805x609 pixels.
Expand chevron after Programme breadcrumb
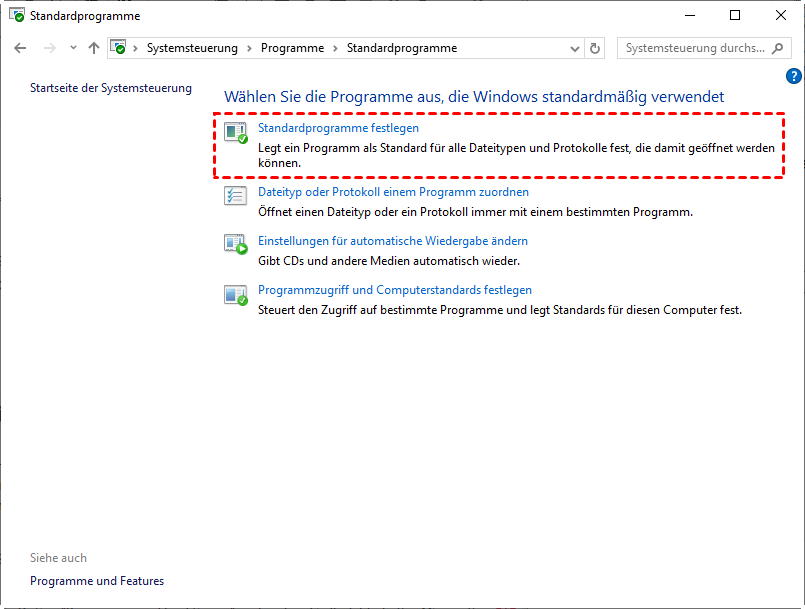(x=335, y=48)
